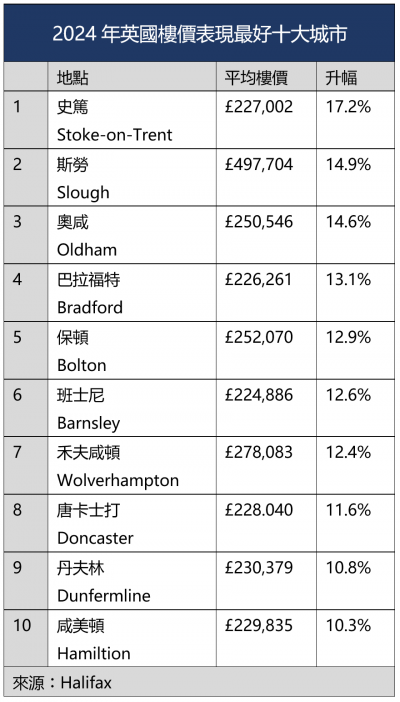Click the Stoke-on-Trent location cell
This screenshot has height=702, width=400.
click(x=132, y=120)
